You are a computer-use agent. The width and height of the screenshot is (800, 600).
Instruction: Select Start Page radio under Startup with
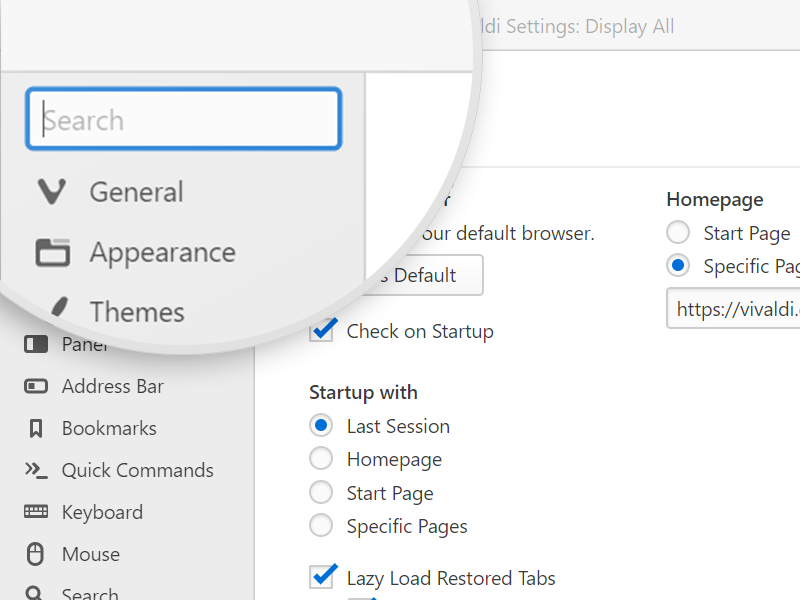point(321,492)
